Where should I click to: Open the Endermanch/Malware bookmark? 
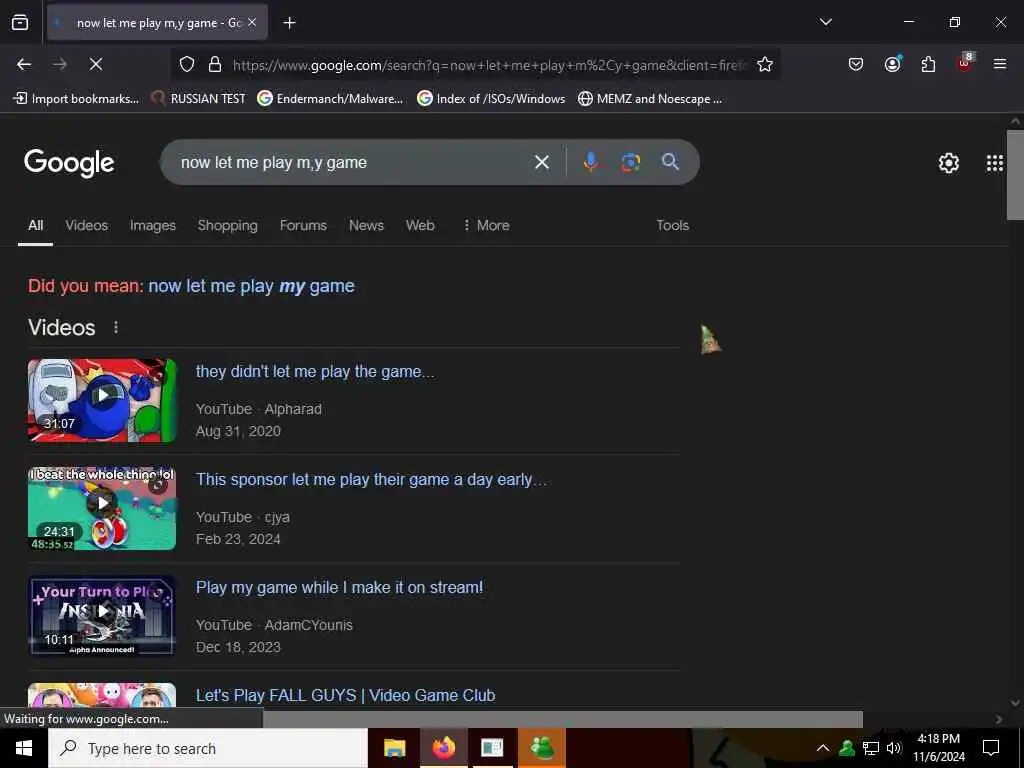(330, 99)
